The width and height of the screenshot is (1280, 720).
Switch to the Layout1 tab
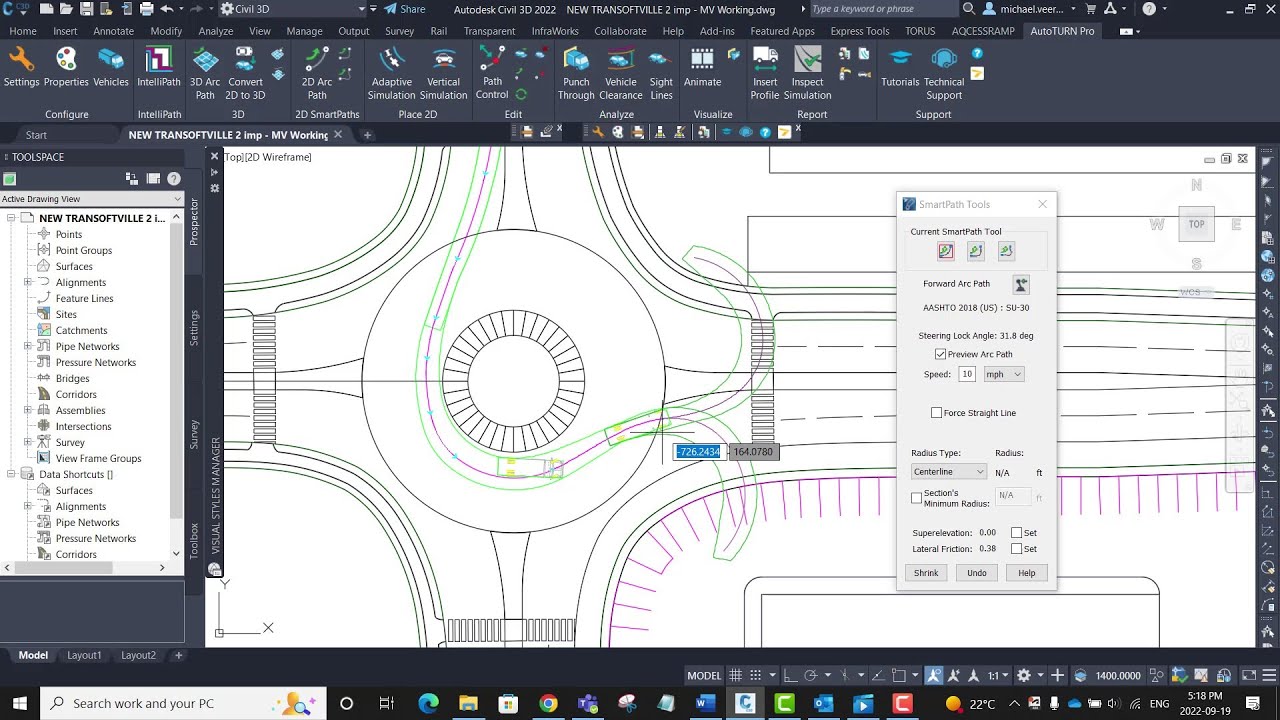[x=84, y=655]
